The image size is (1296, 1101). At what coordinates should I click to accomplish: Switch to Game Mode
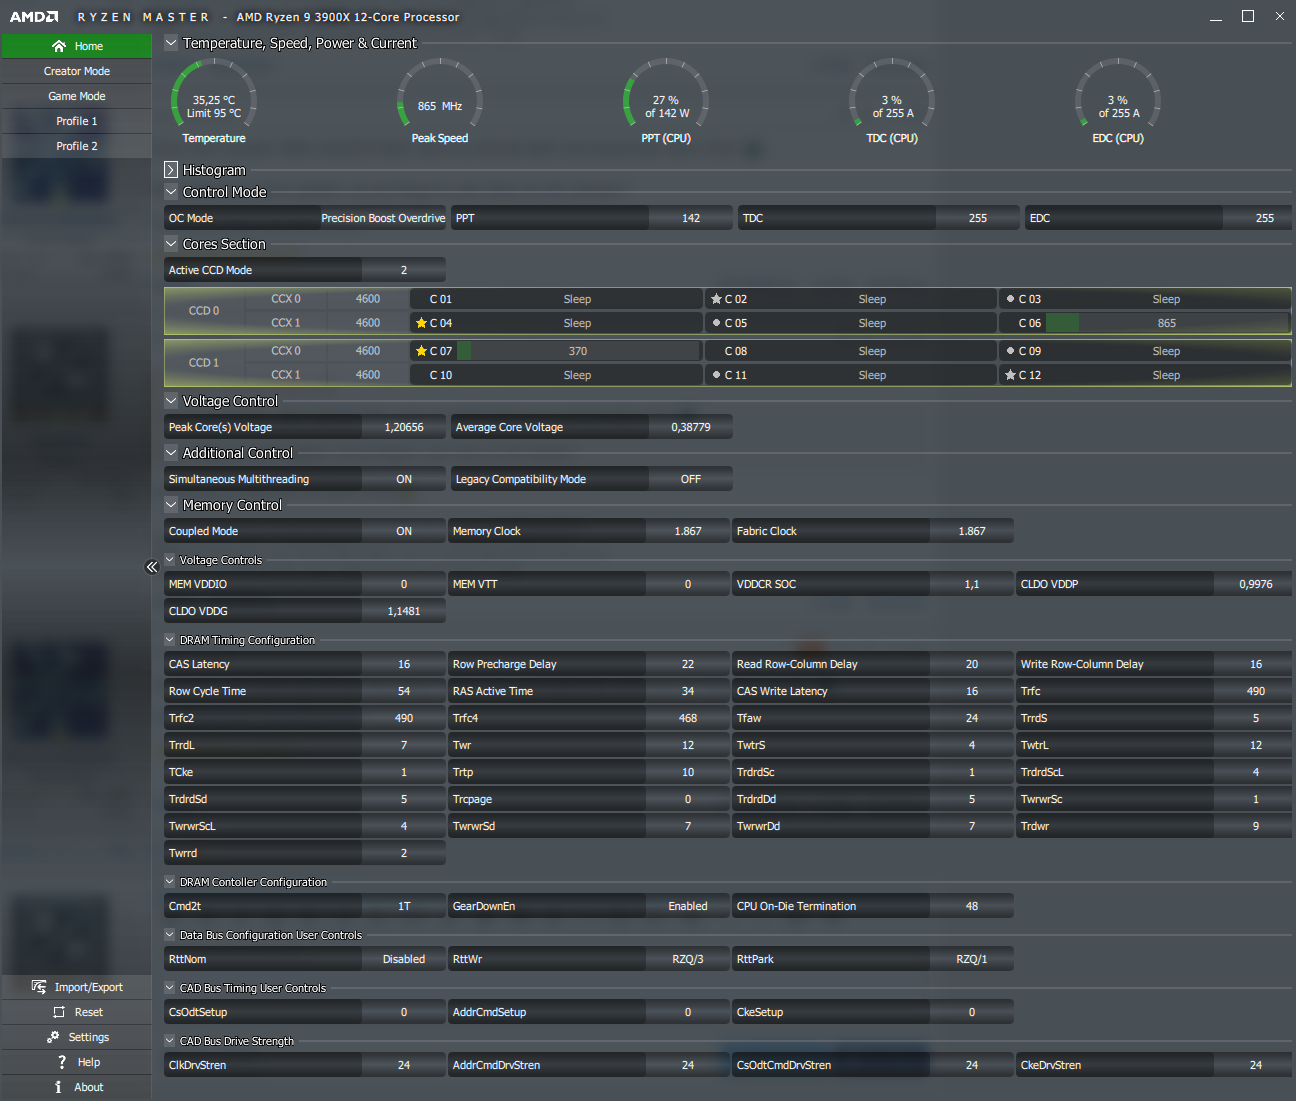77,96
